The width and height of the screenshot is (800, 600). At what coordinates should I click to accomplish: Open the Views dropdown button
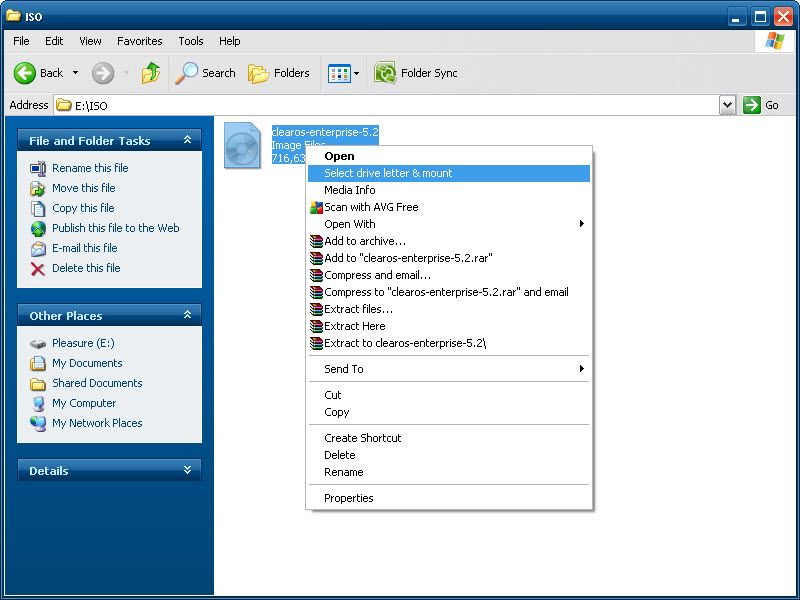[x=343, y=73]
